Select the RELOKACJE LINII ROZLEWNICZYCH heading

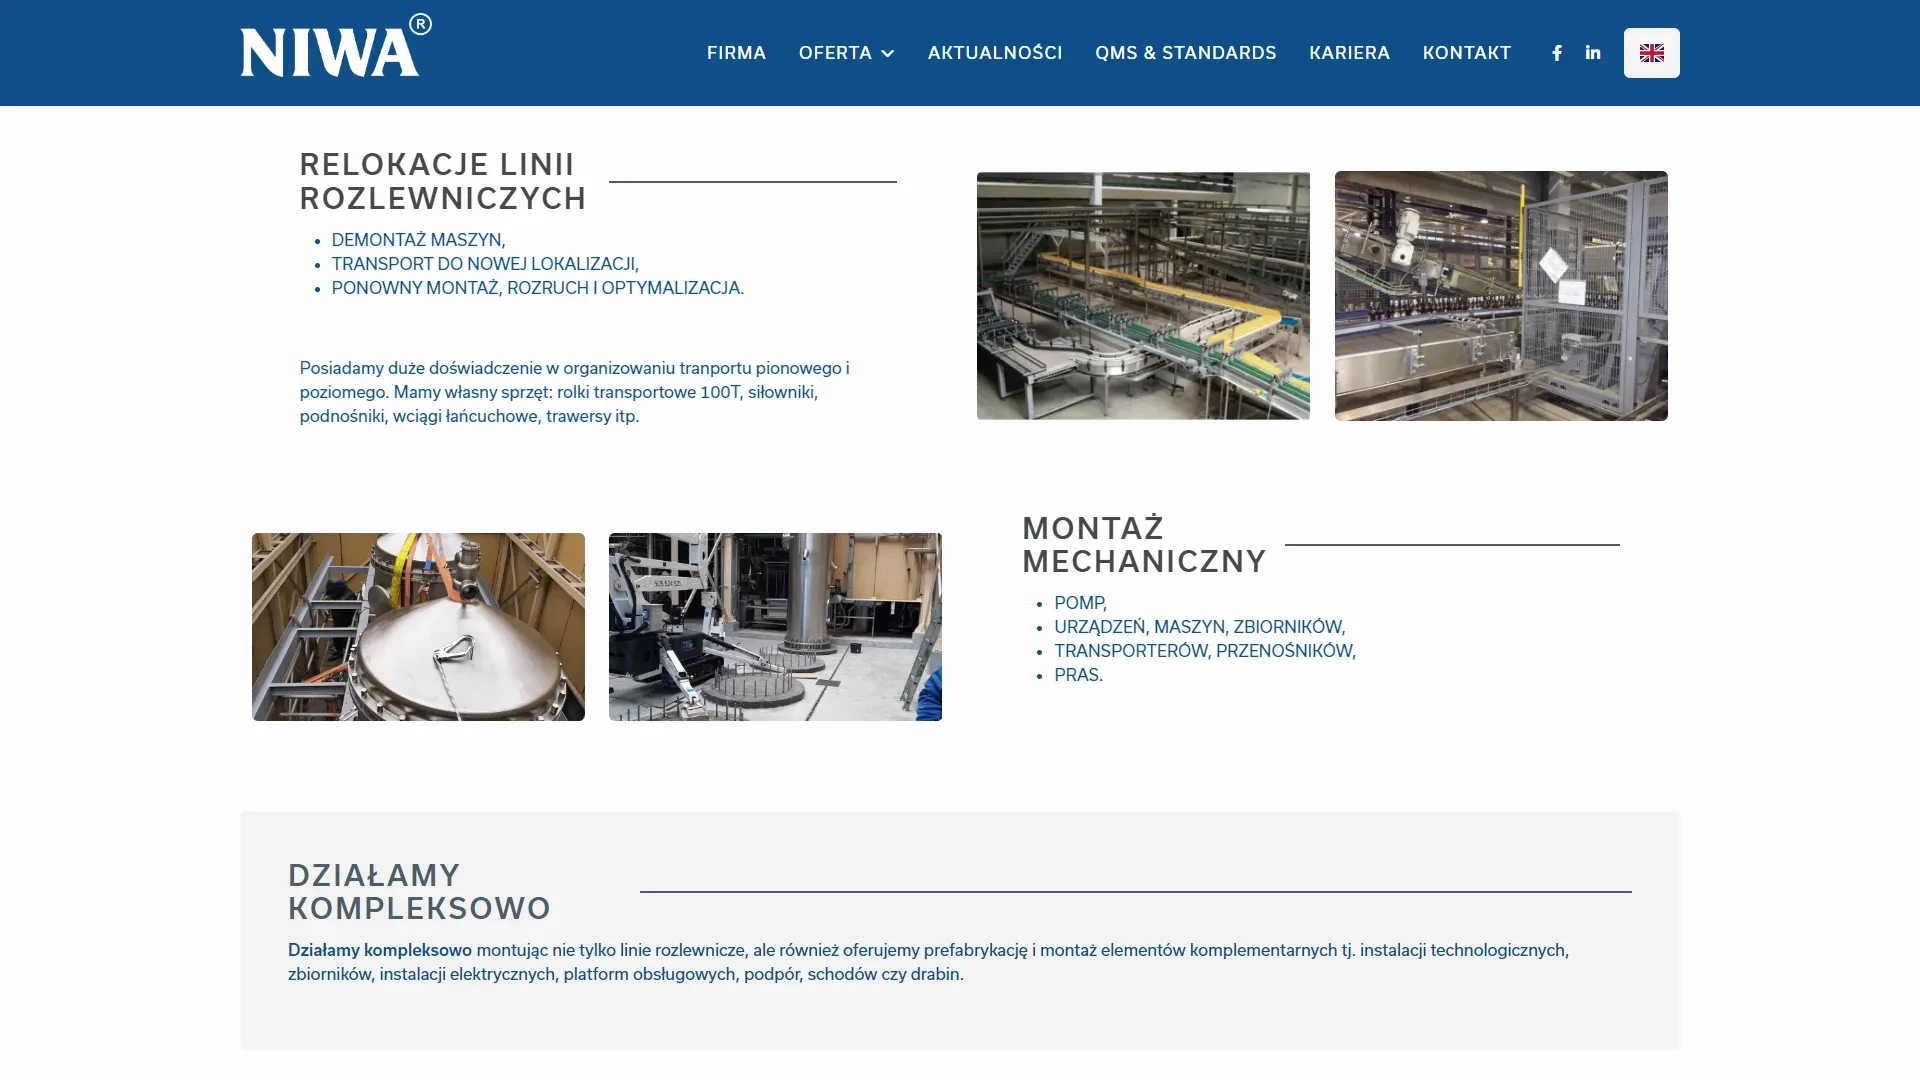click(x=443, y=181)
